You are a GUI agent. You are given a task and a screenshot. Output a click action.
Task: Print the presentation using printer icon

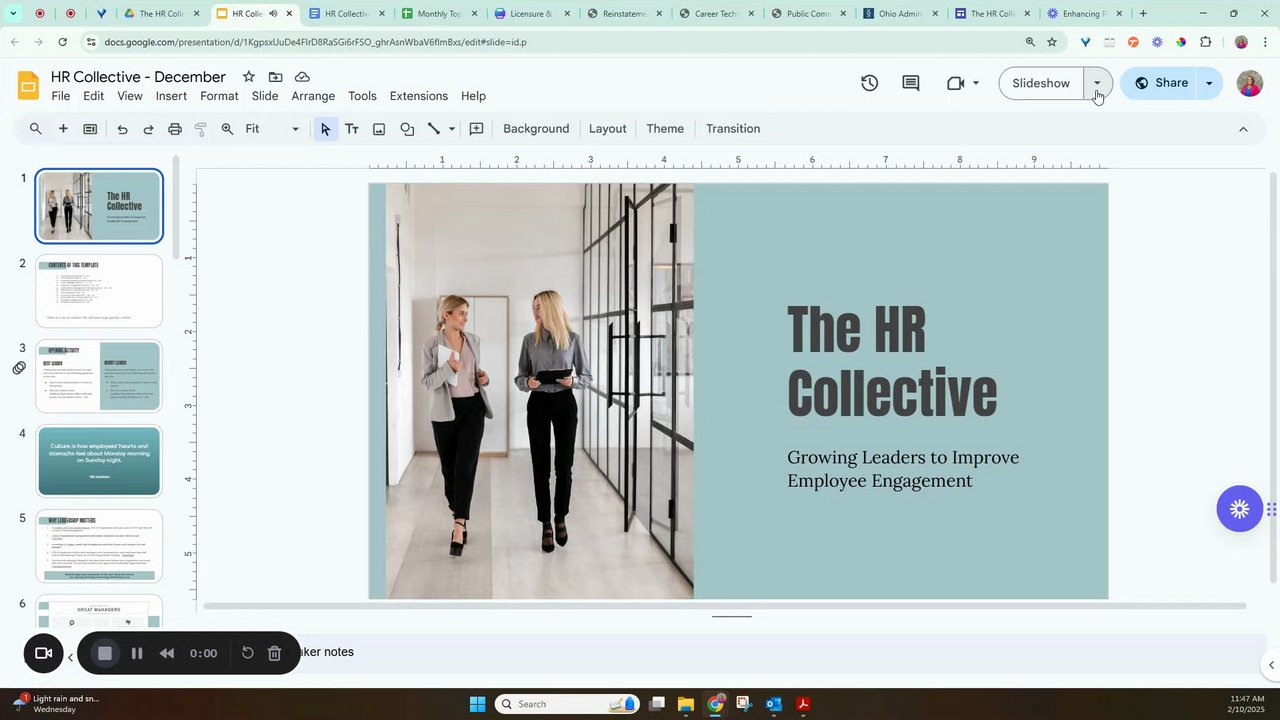175,129
